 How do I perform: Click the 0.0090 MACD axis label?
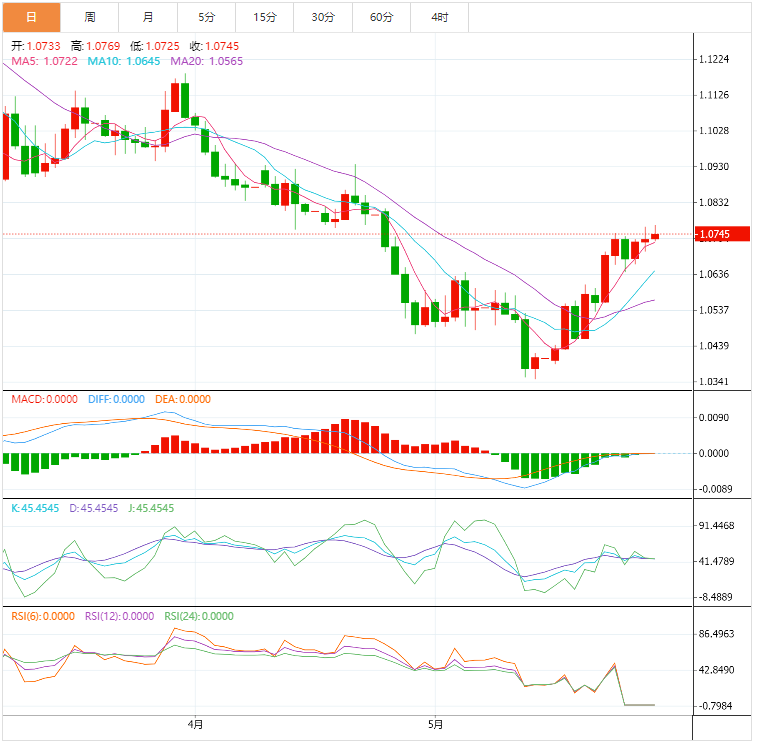click(x=714, y=418)
